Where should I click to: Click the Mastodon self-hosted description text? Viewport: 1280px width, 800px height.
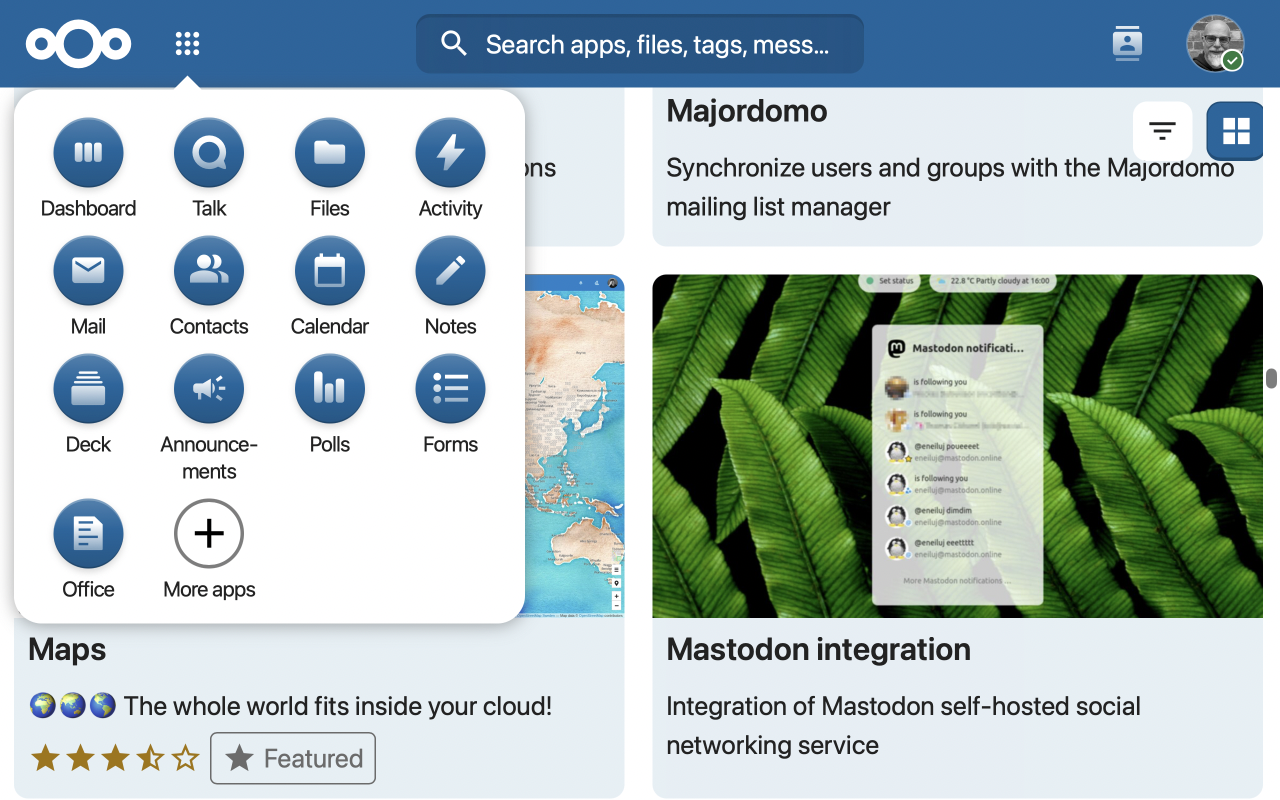click(x=903, y=726)
